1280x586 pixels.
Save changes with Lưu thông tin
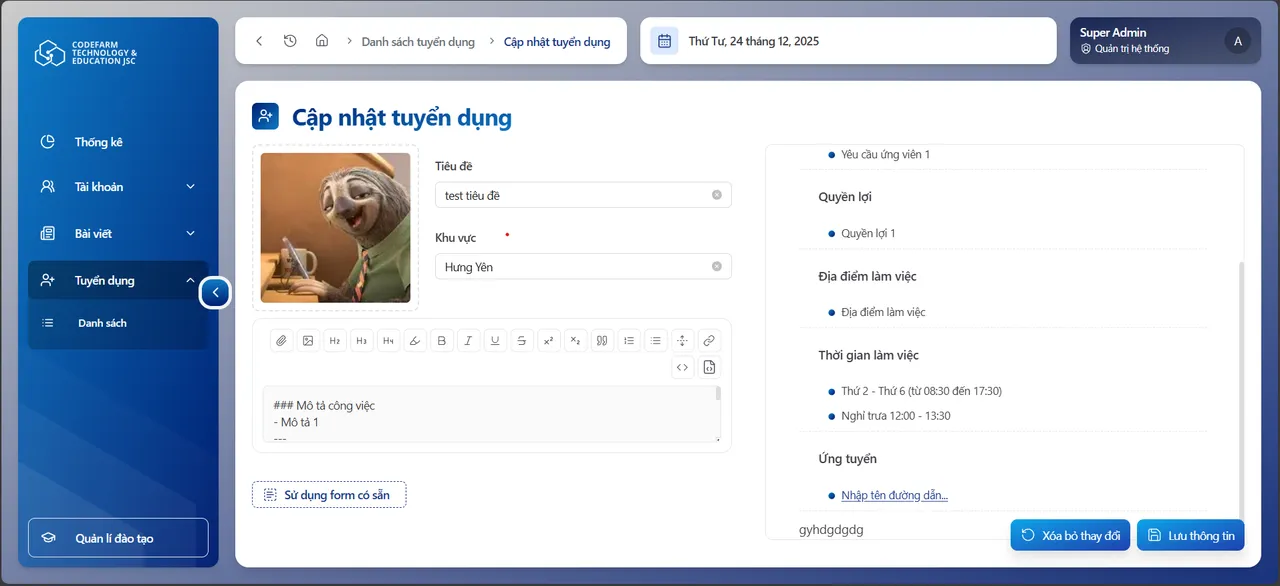click(x=1190, y=535)
